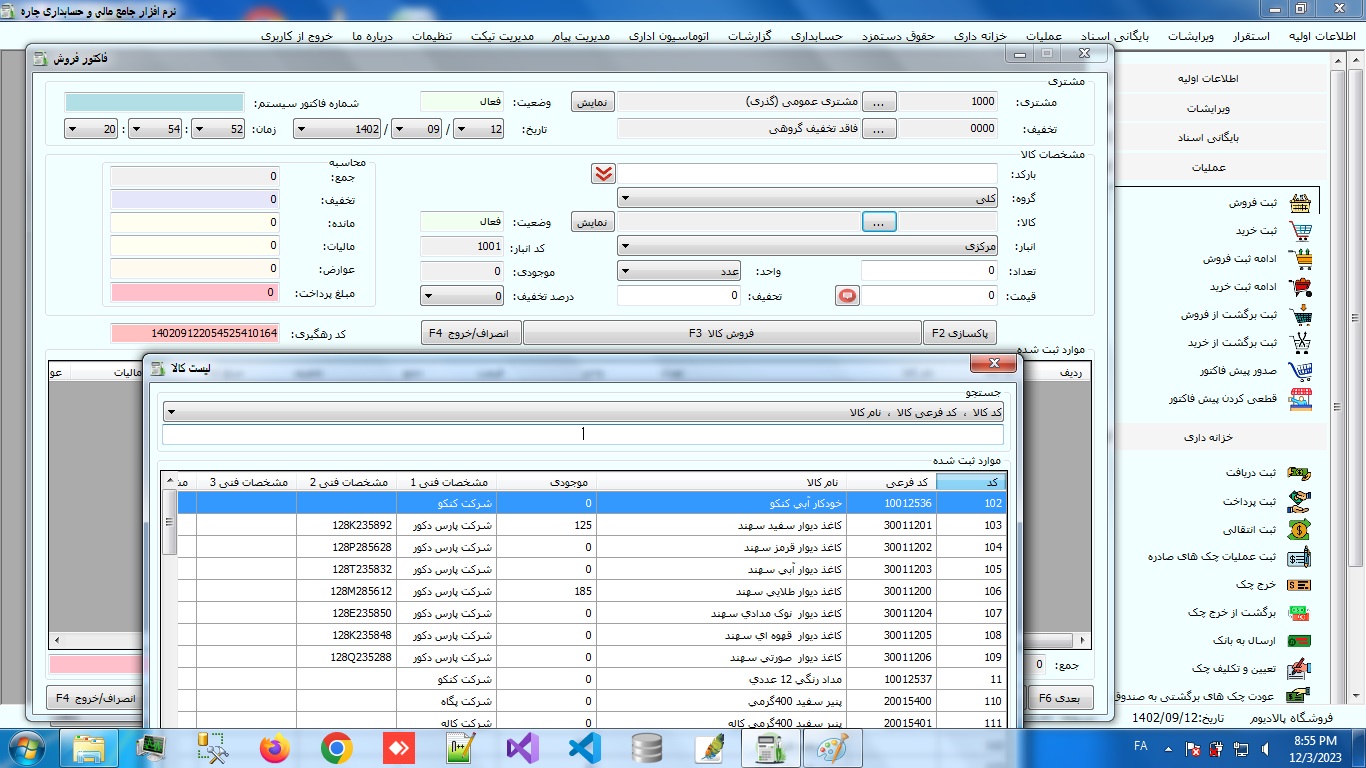Click the ثبت دریافت icon
Viewport: 1366px width, 768px height.
click(x=1298, y=473)
